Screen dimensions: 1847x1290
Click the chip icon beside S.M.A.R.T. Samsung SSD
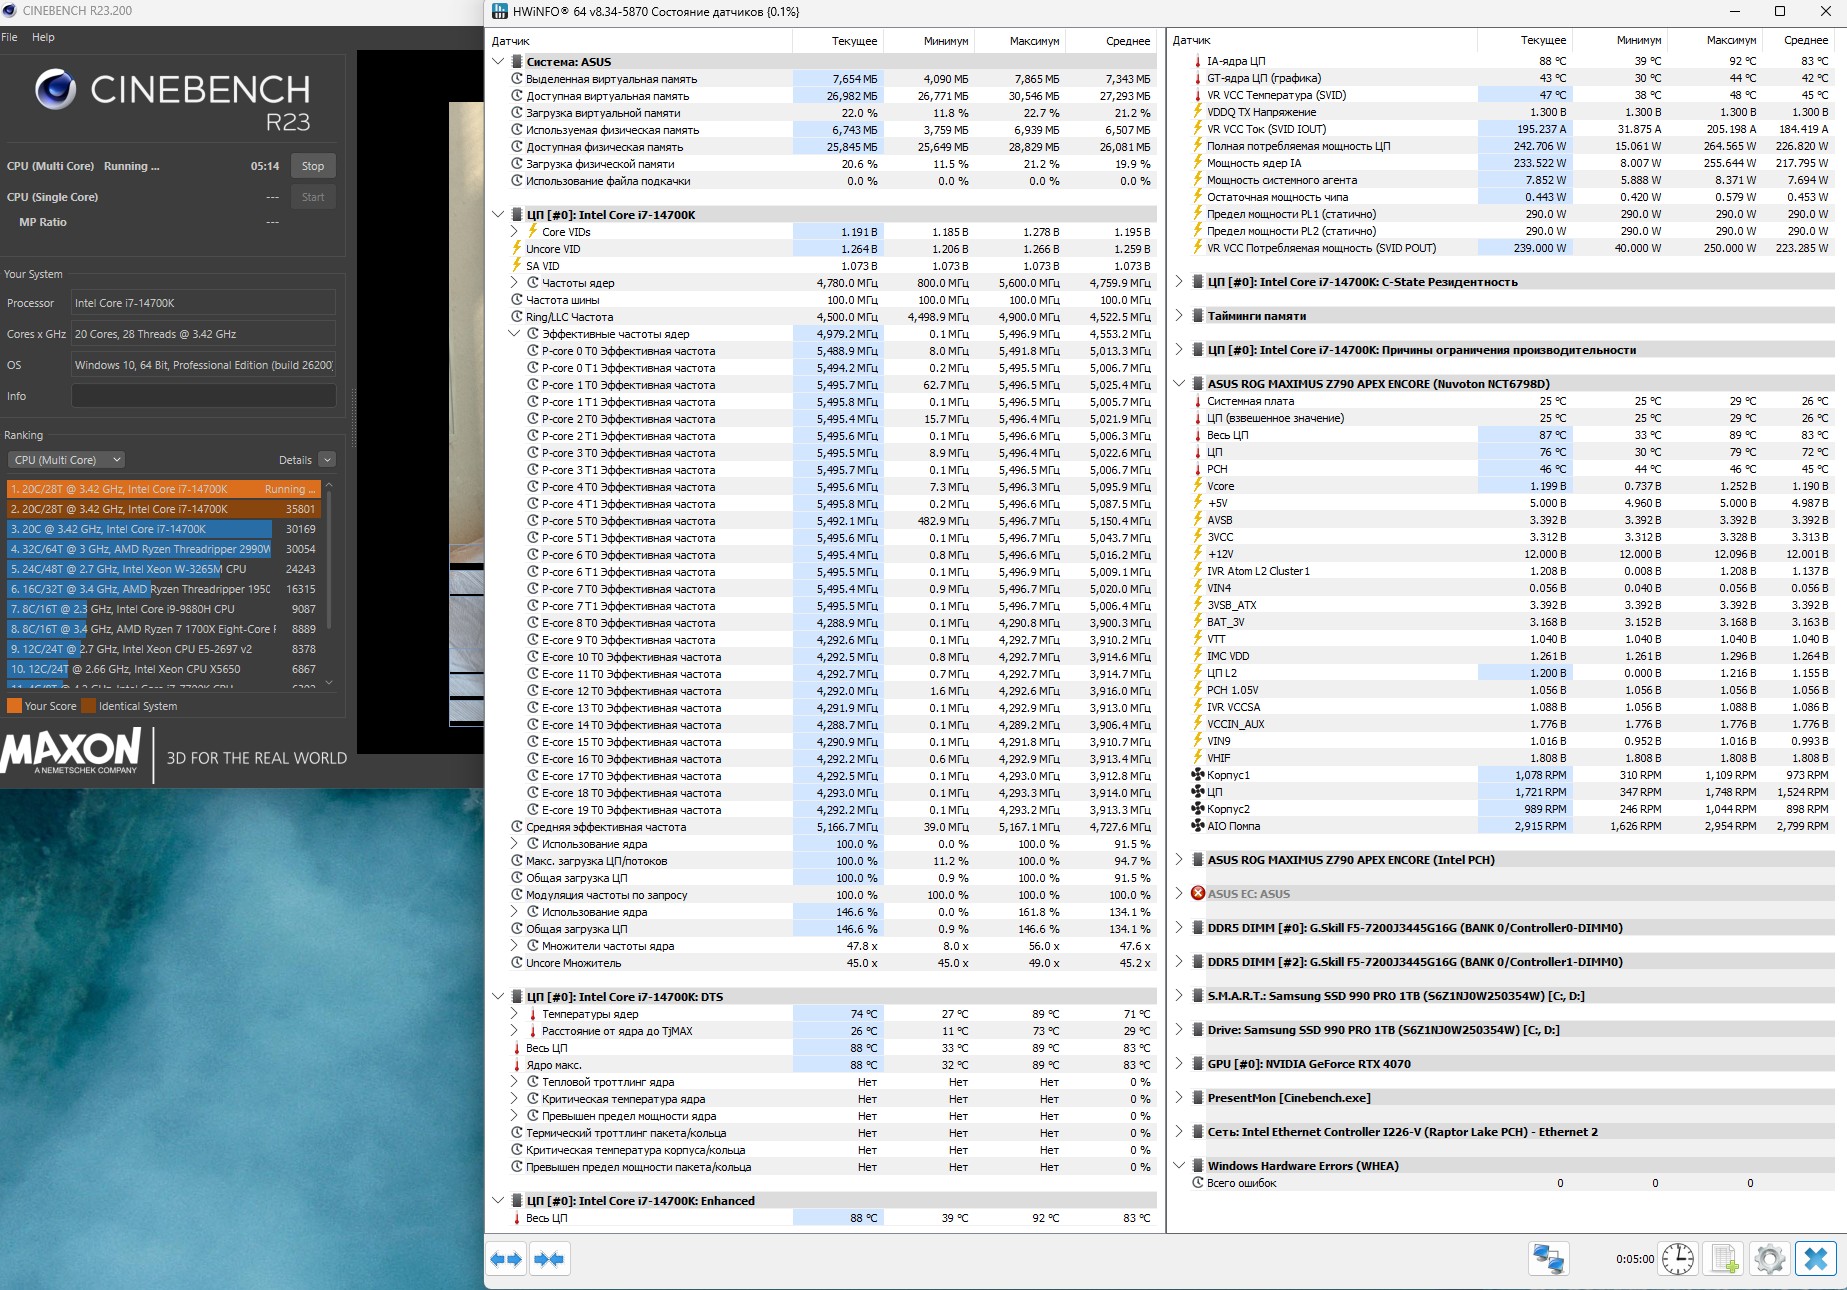1198,996
